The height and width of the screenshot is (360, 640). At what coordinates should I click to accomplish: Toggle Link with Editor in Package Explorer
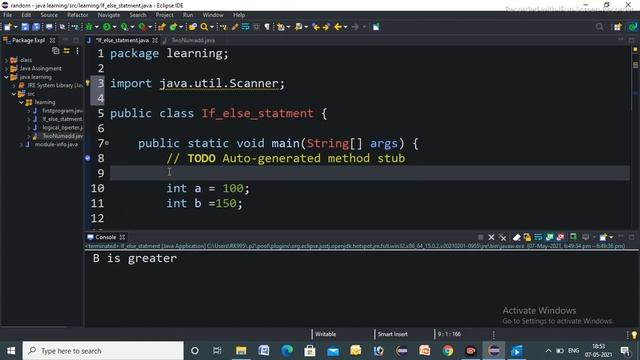[x=67, y=51]
